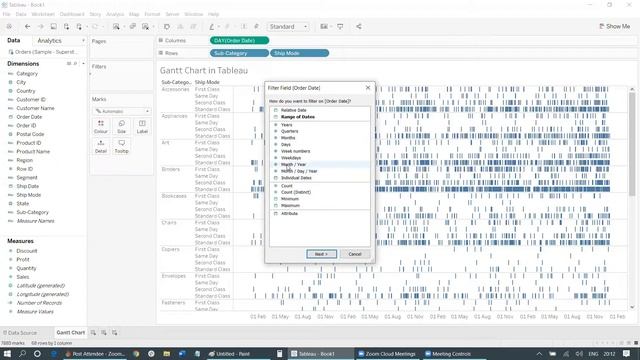
Task: Click the Share workbook toolbar icon
Action: click(x=359, y=27)
